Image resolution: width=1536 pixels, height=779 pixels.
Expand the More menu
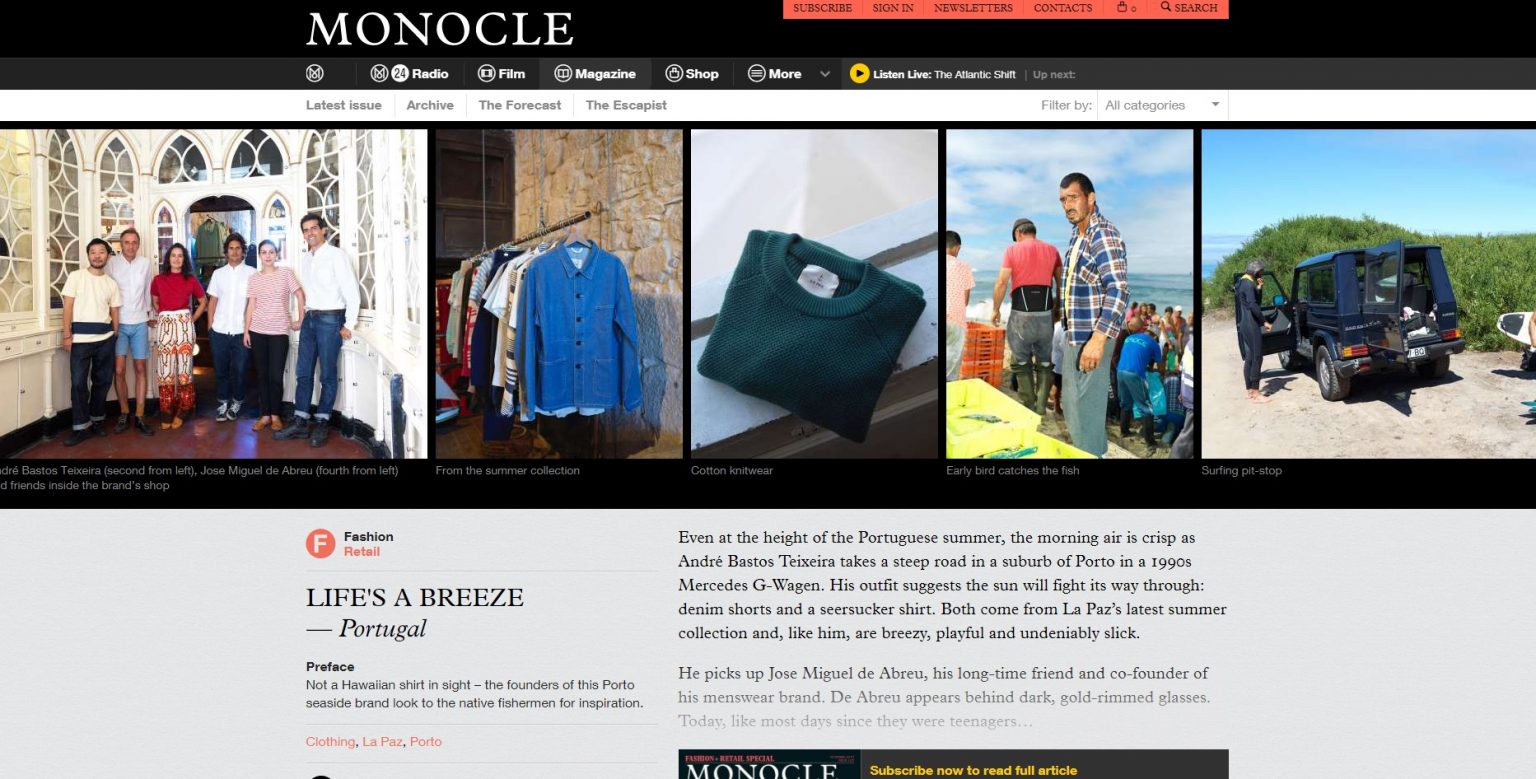(775, 73)
